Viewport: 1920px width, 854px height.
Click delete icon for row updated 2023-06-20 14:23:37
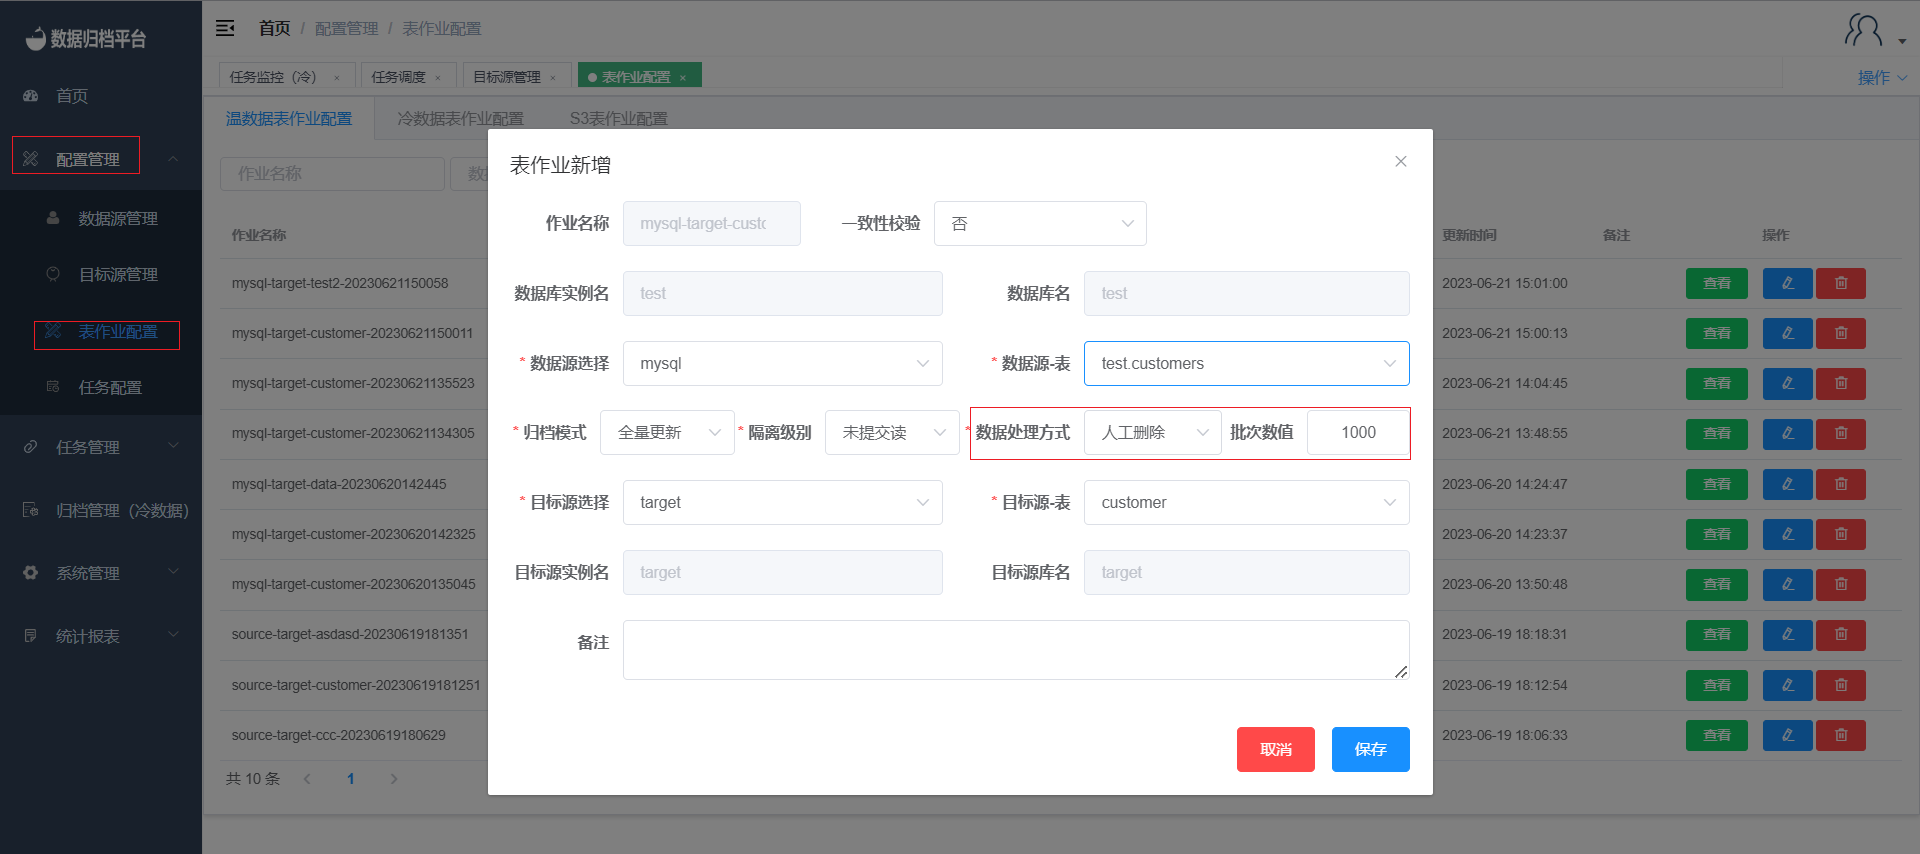[x=1841, y=534]
